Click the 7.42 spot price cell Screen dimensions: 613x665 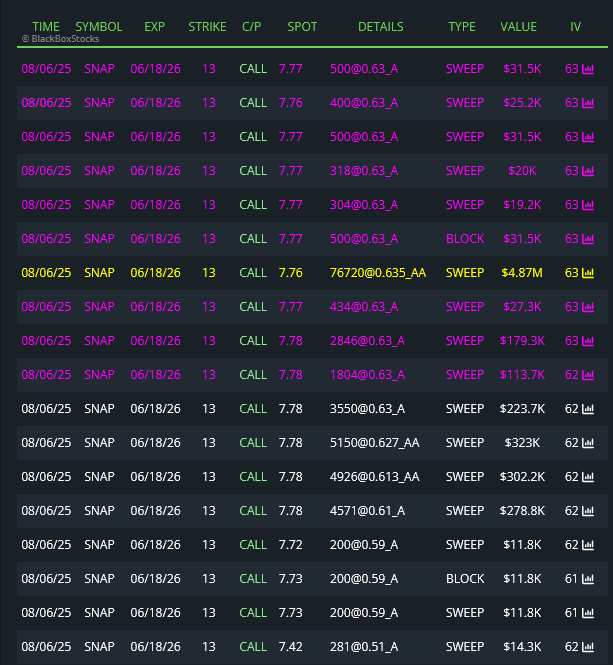[x=291, y=647]
